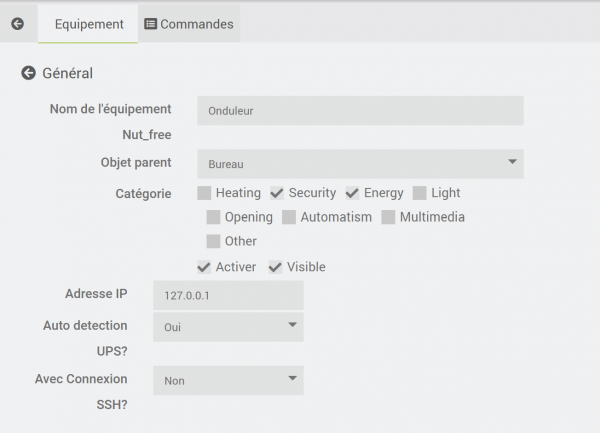Image resolution: width=600 pixels, height=433 pixels.
Task: Tick the Light category checkbox
Action: point(420,193)
